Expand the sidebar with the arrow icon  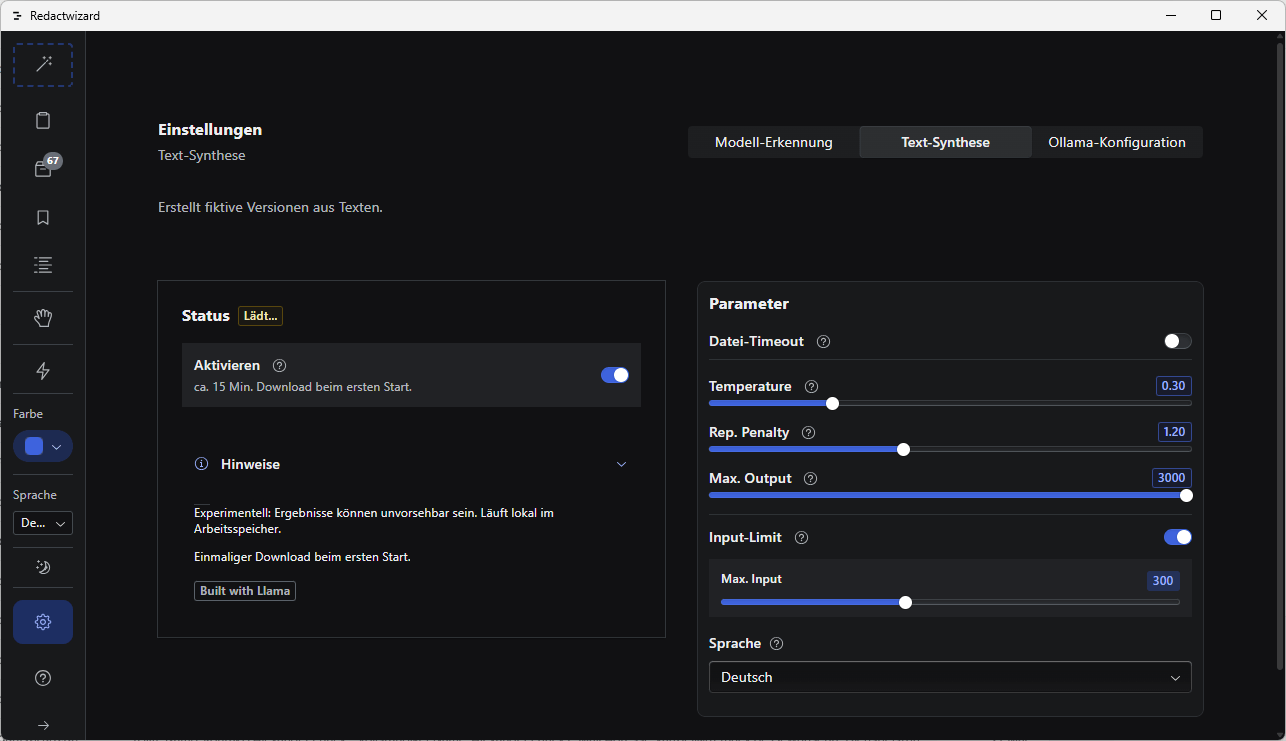pyautogui.click(x=43, y=725)
